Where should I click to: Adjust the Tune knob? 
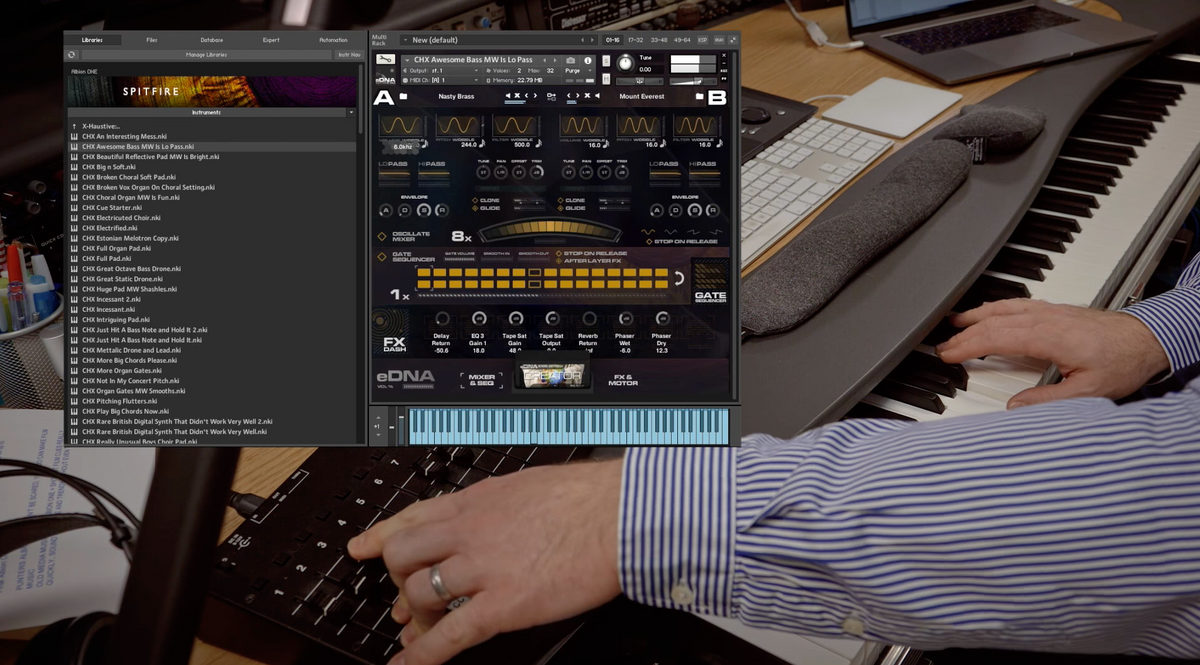tap(625, 63)
